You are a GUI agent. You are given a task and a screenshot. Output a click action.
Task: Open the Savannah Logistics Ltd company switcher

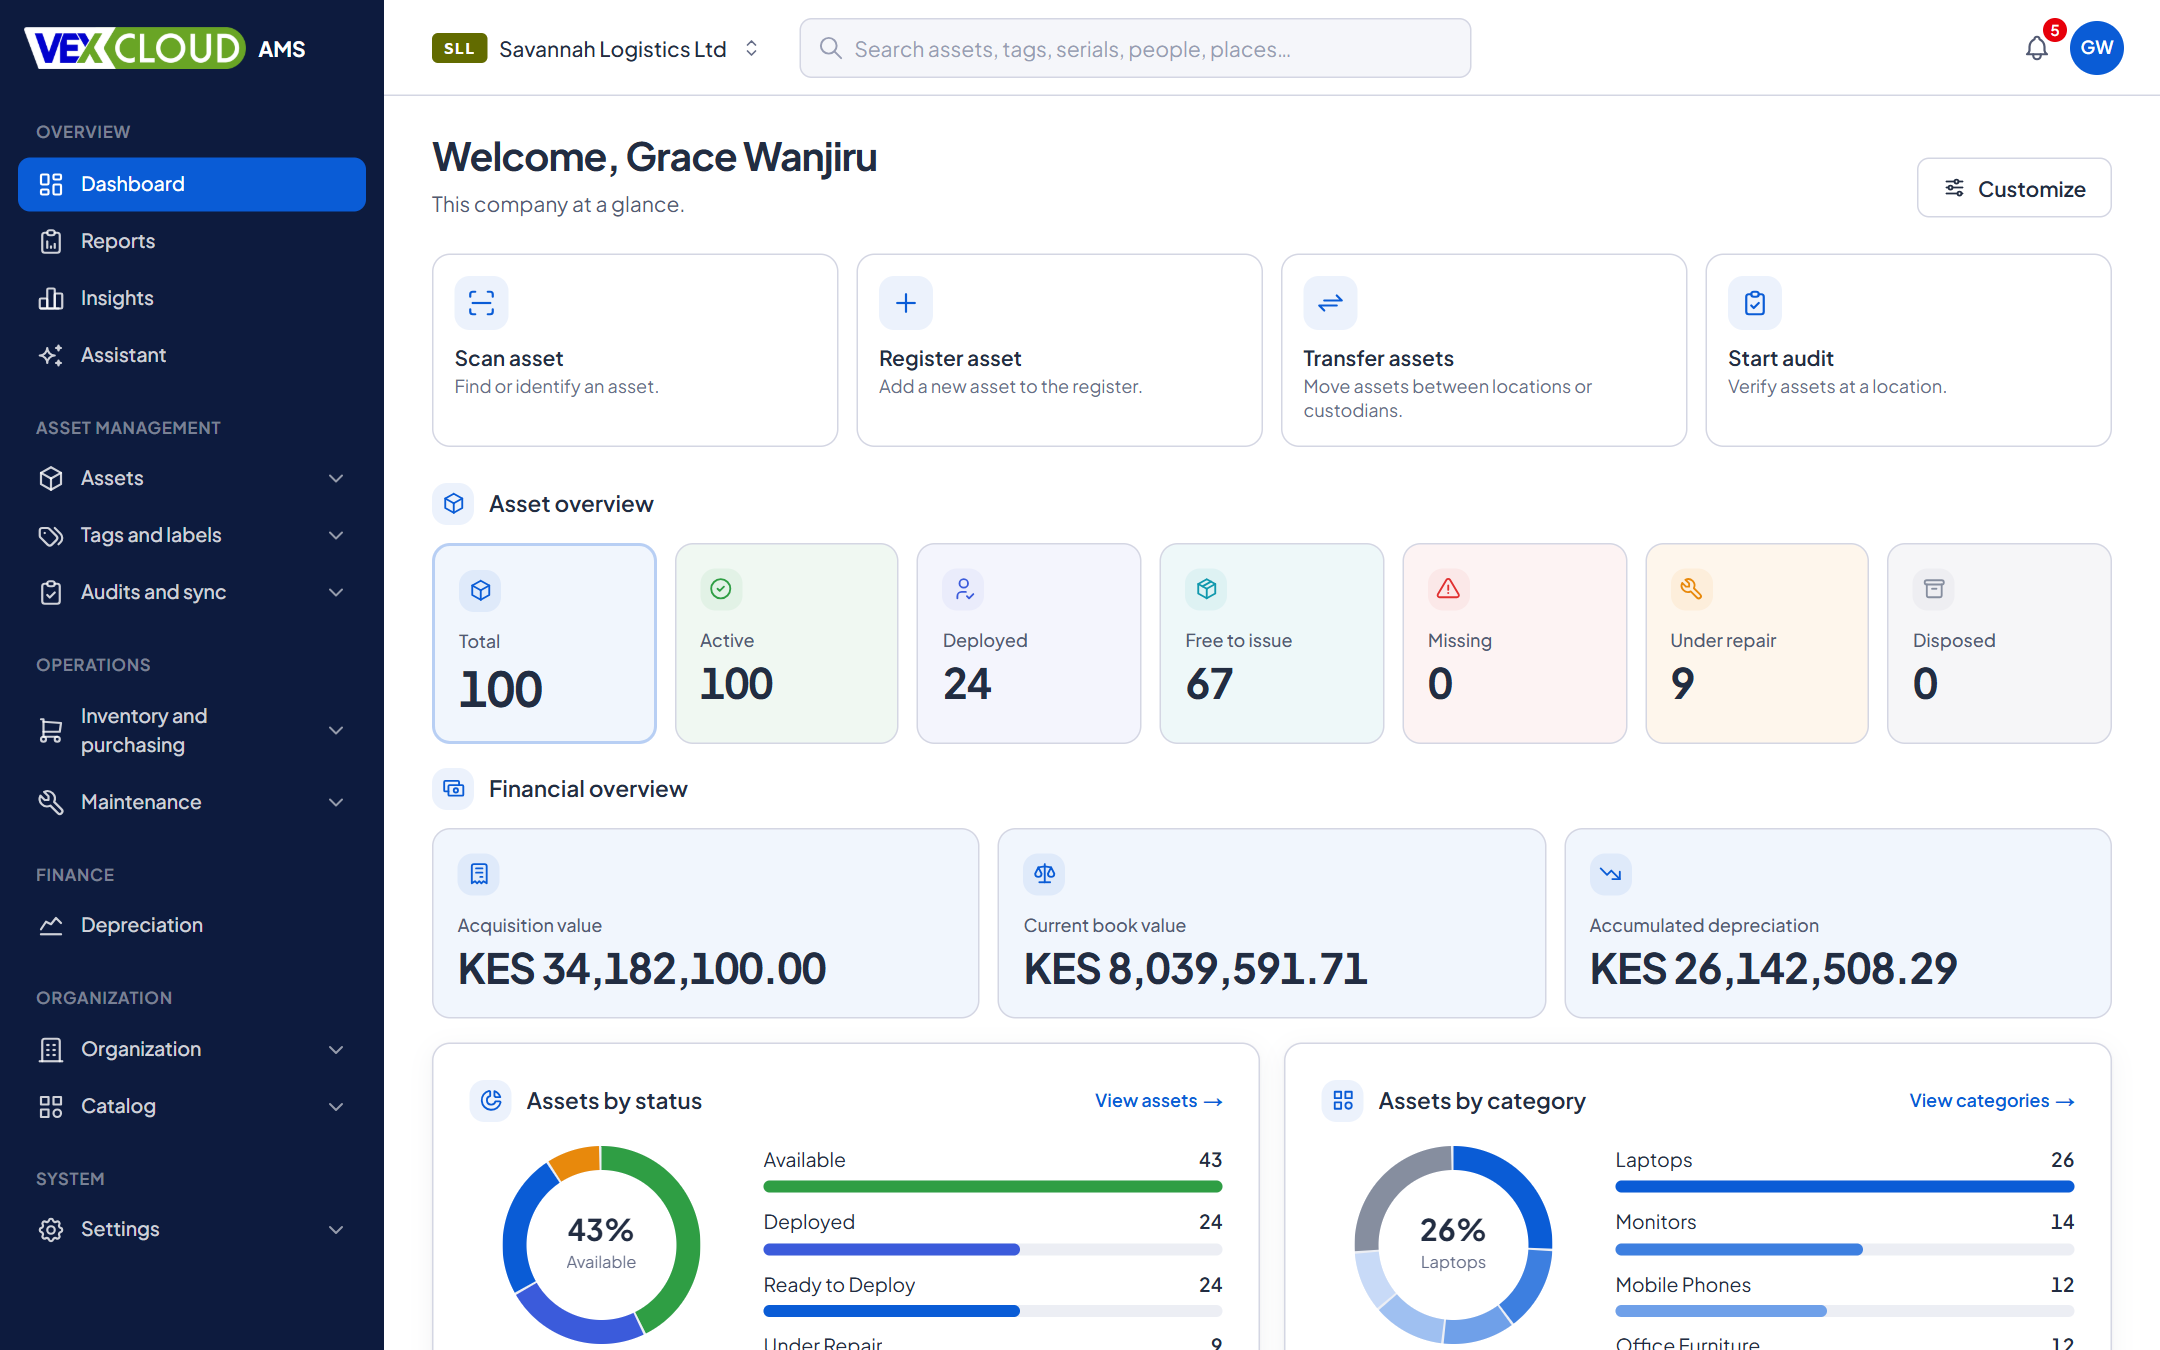click(598, 48)
